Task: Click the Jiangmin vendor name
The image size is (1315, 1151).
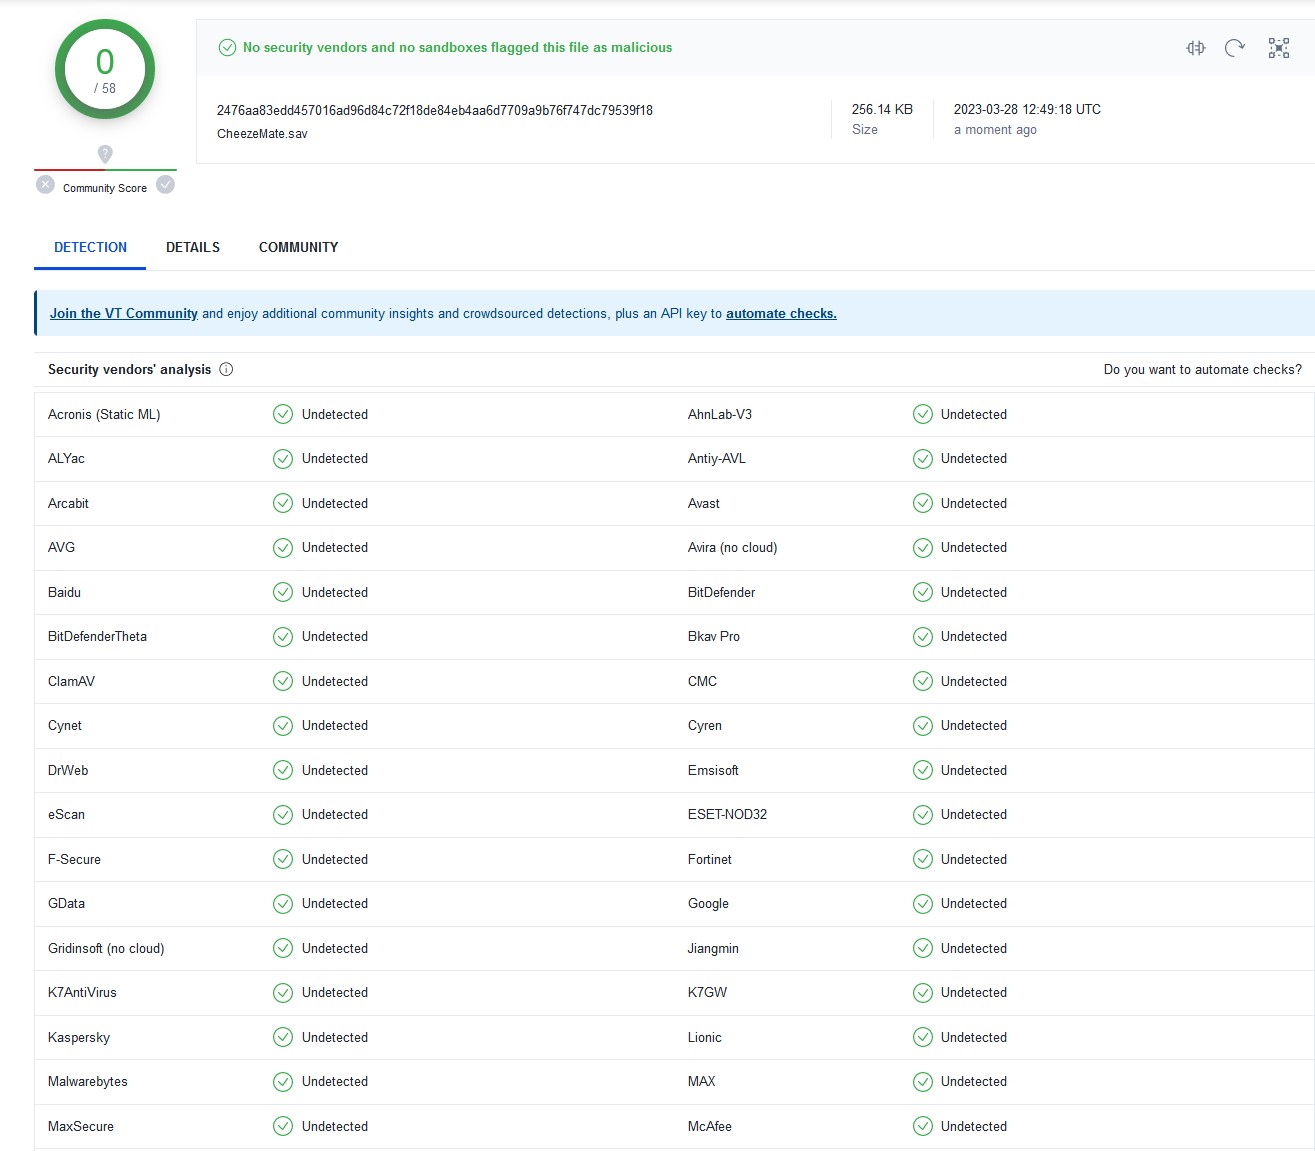Action: point(713,948)
